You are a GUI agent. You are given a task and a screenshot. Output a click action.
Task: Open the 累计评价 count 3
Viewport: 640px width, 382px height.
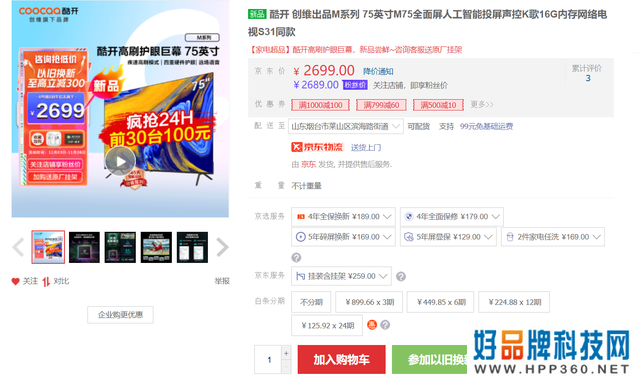point(588,78)
